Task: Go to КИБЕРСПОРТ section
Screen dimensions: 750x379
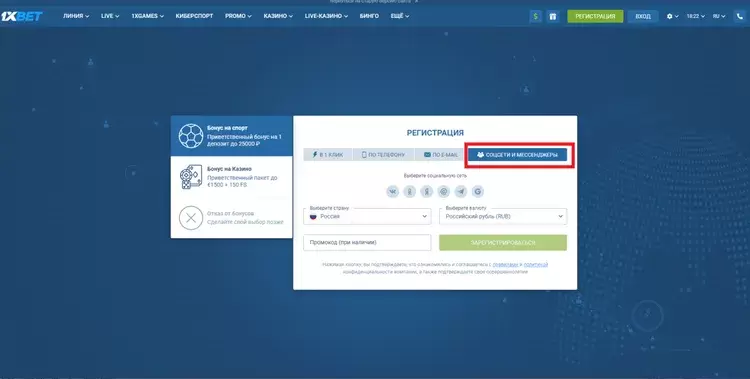Action: pos(194,16)
